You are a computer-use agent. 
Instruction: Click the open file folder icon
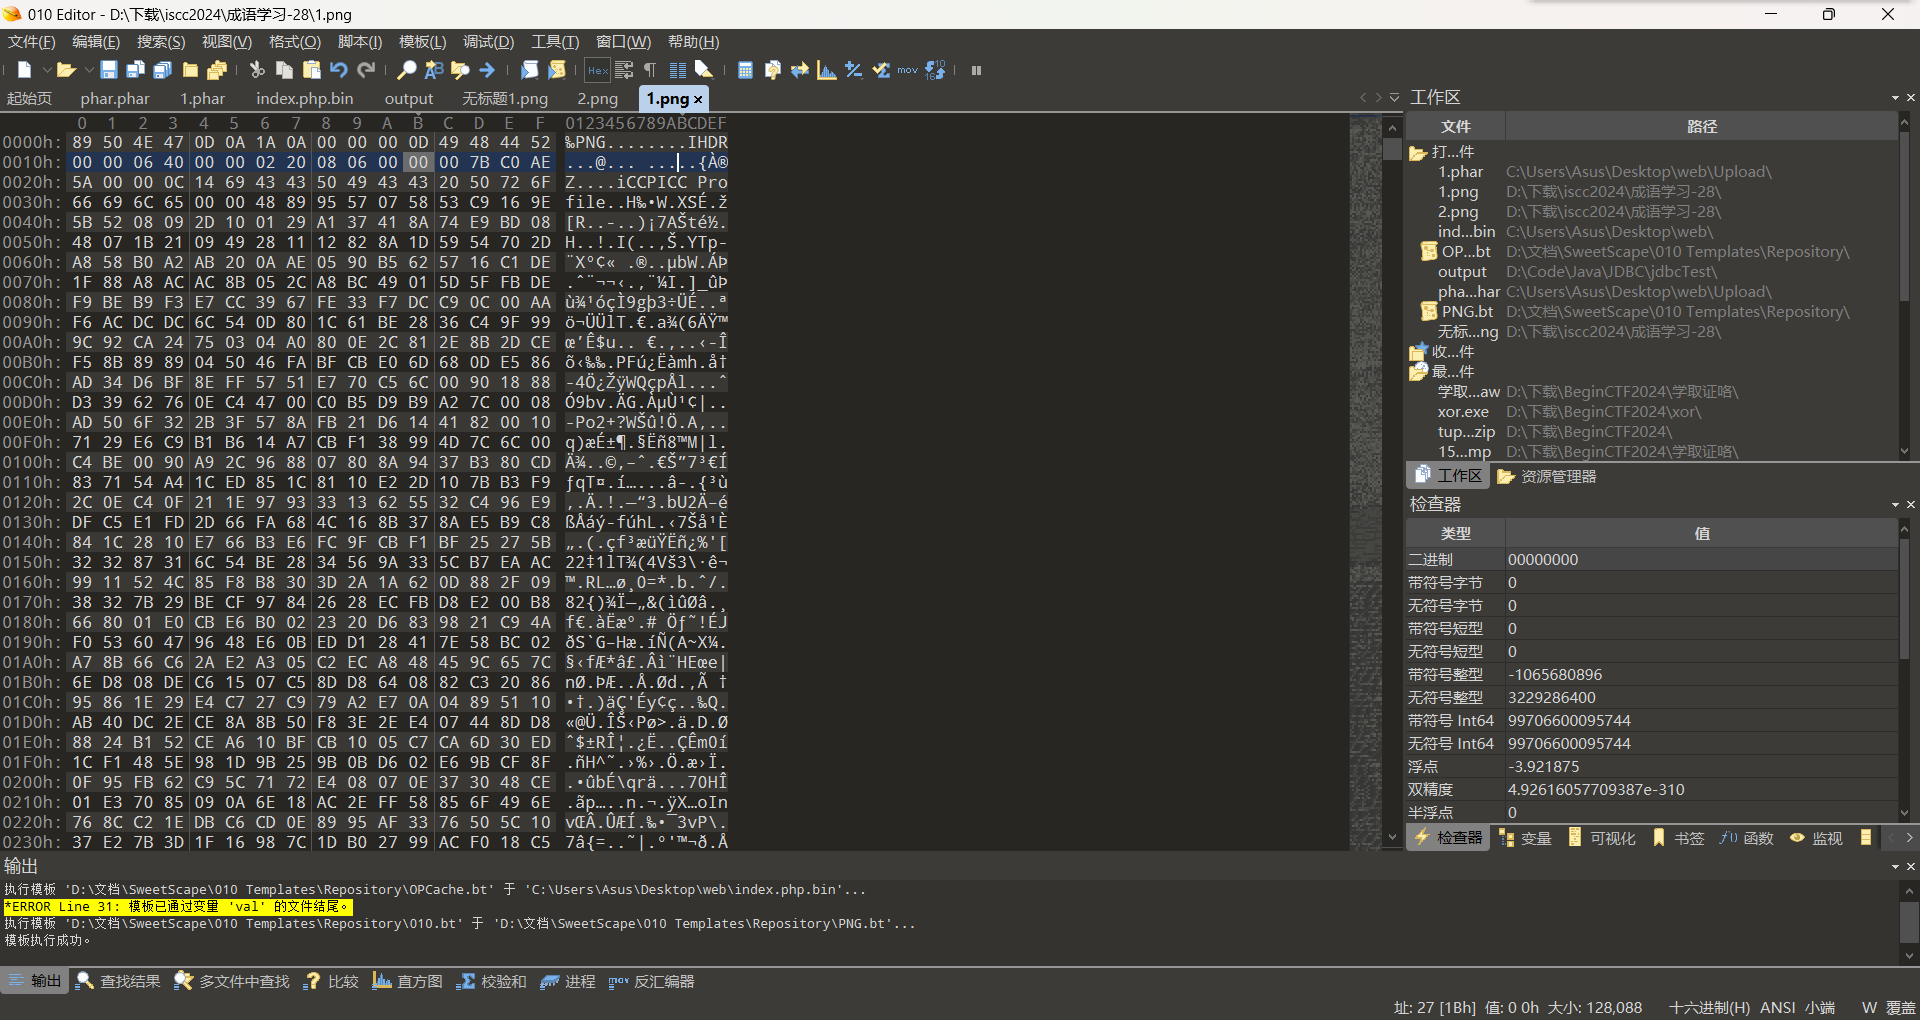(x=66, y=70)
